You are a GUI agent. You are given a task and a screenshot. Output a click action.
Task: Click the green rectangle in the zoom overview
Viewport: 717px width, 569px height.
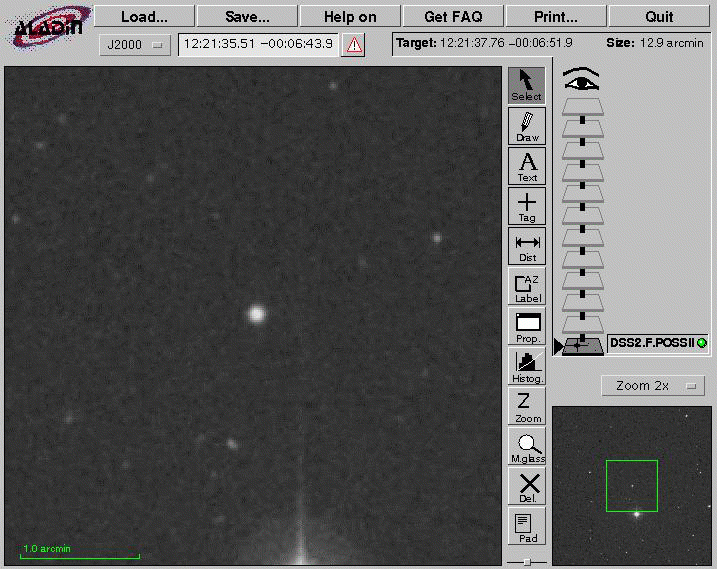tap(631, 486)
